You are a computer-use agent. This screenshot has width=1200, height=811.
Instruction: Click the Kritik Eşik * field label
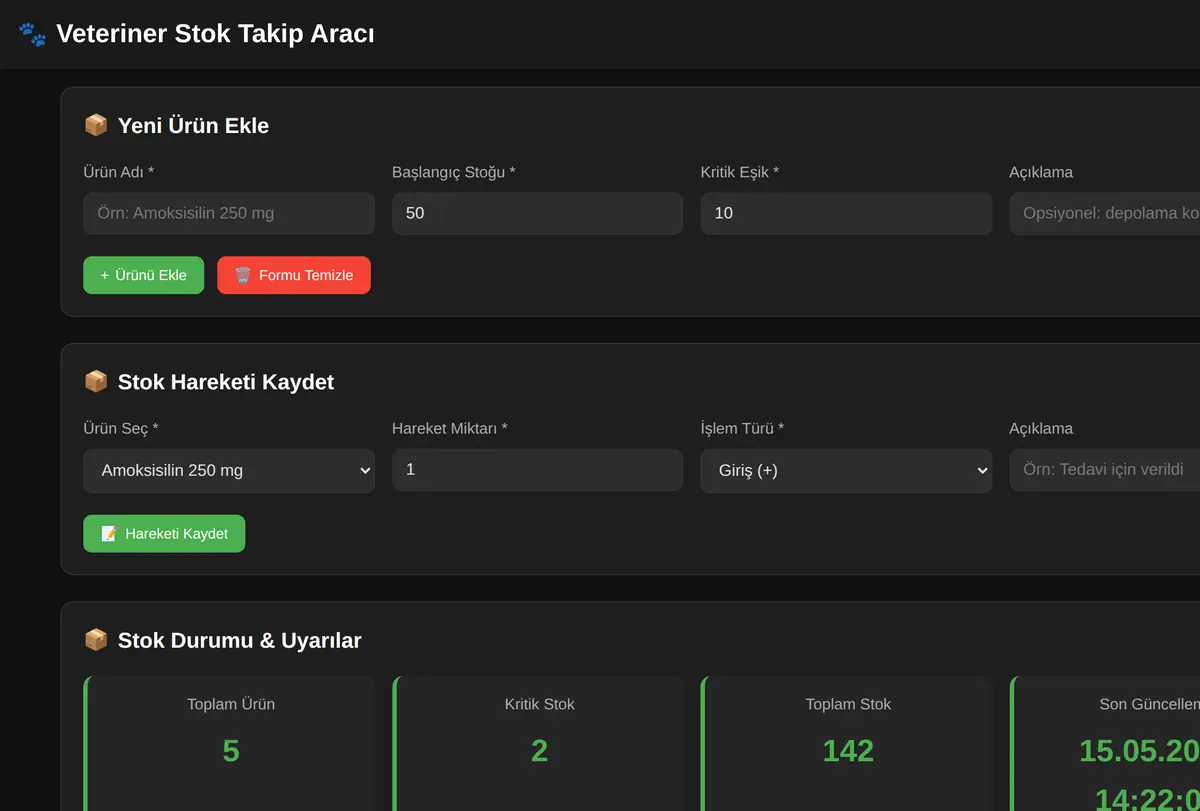click(x=740, y=172)
